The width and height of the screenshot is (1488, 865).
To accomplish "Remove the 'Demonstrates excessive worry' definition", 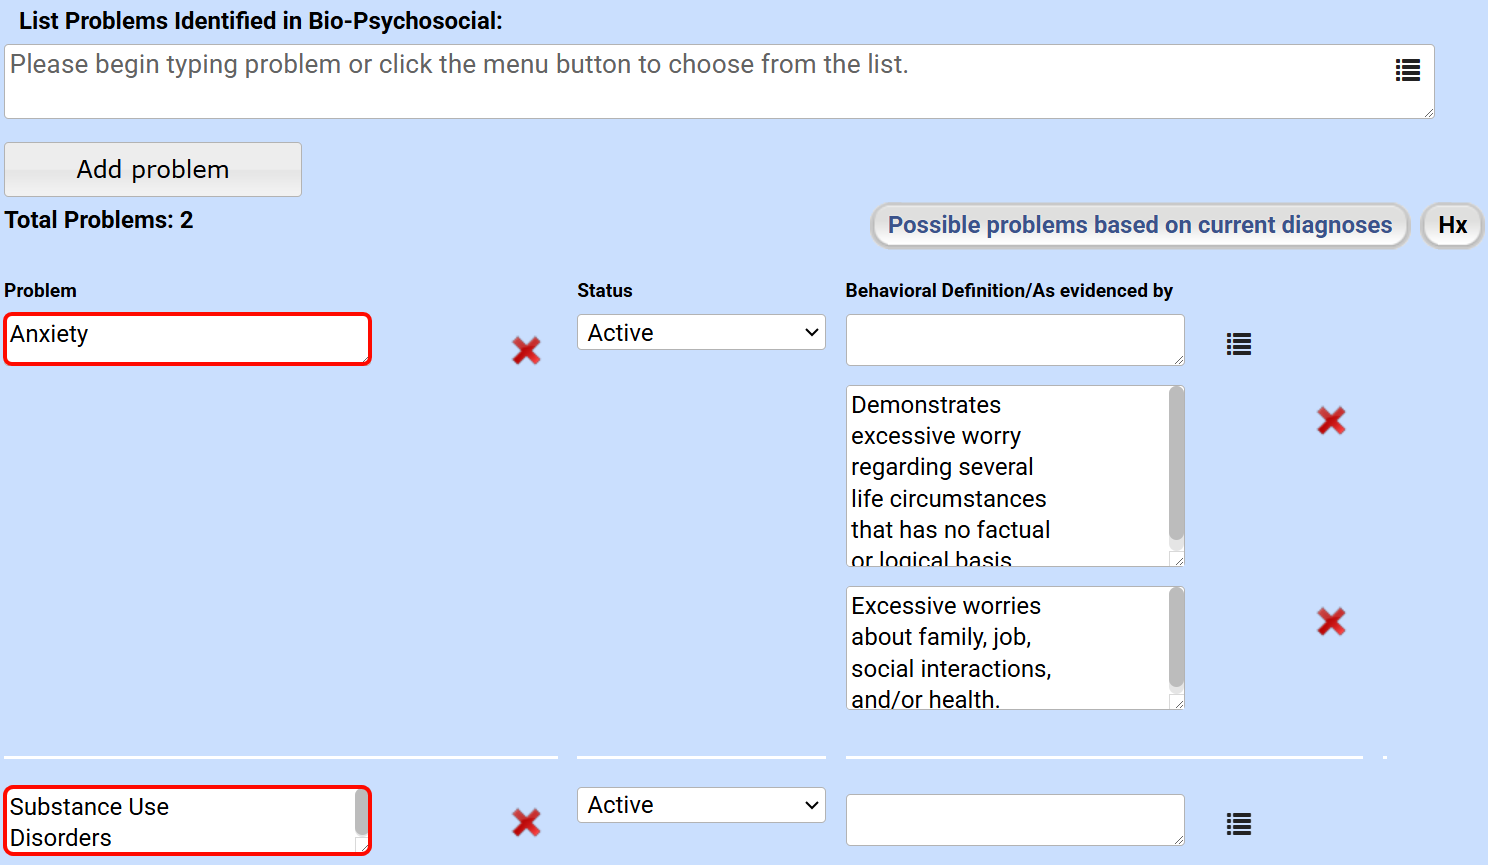I will click(x=1330, y=421).
